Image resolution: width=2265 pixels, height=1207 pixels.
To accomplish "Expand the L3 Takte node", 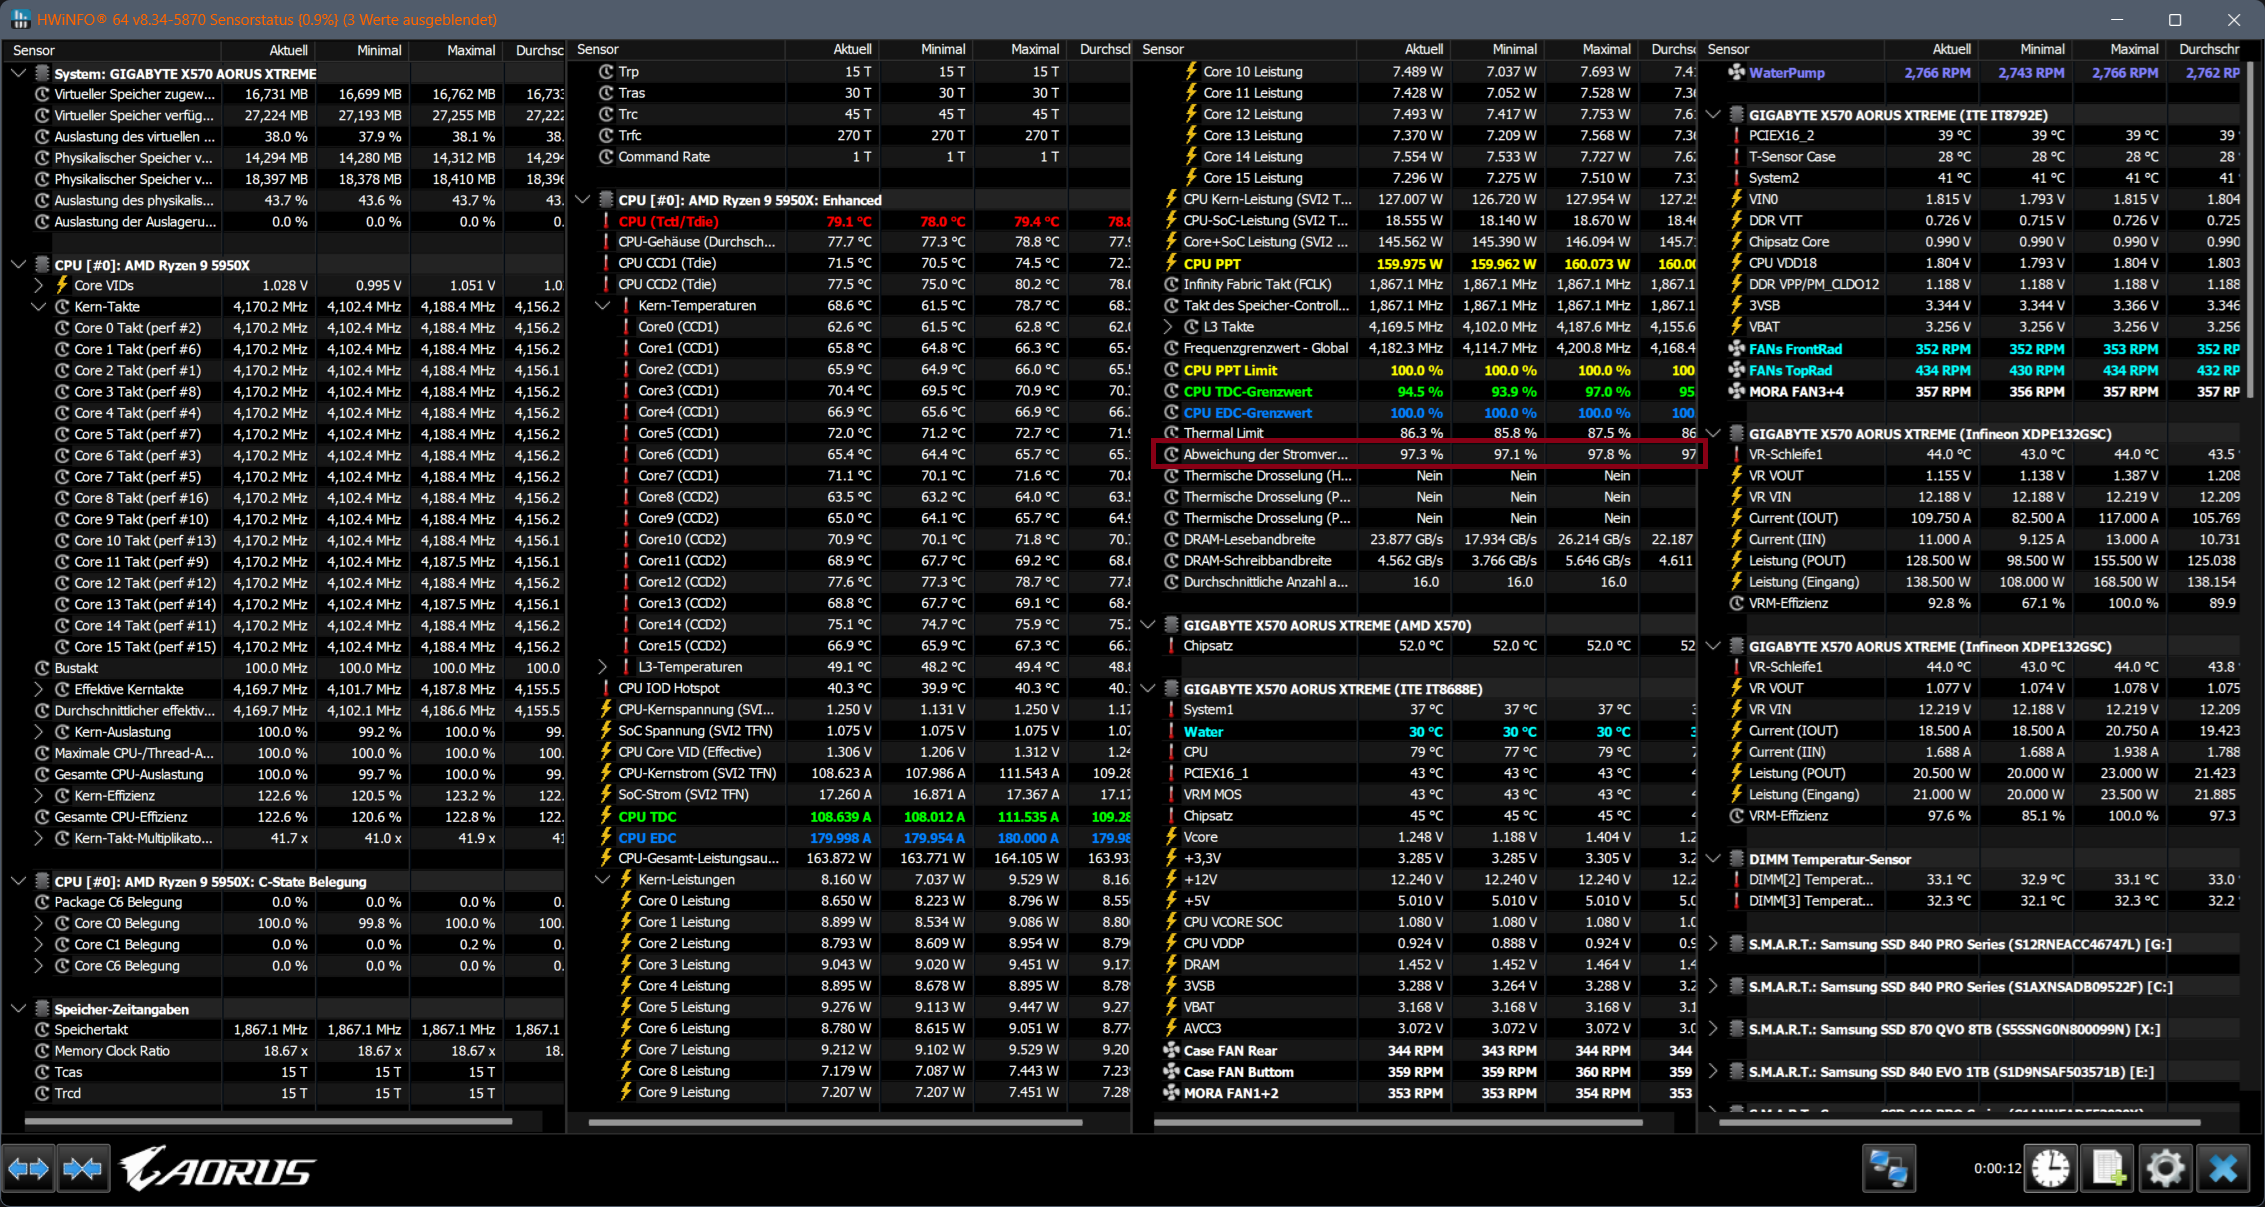I will [x=1167, y=327].
